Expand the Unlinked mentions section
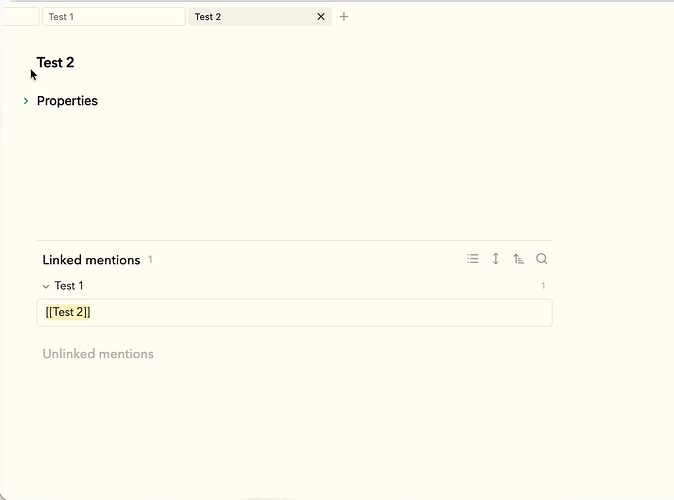The height and width of the screenshot is (500, 674). pos(98,354)
